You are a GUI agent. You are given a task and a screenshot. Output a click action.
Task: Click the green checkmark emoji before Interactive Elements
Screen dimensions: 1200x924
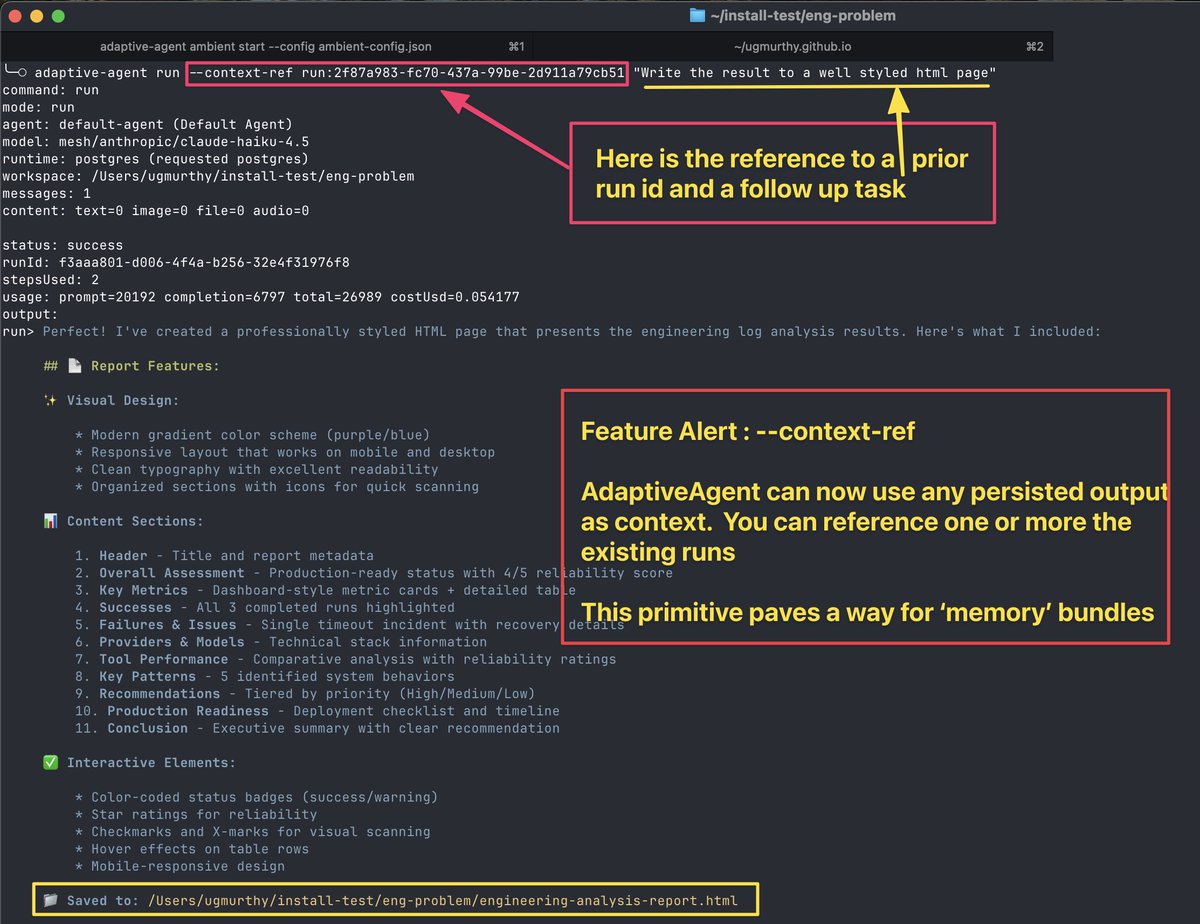coord(50,762)
